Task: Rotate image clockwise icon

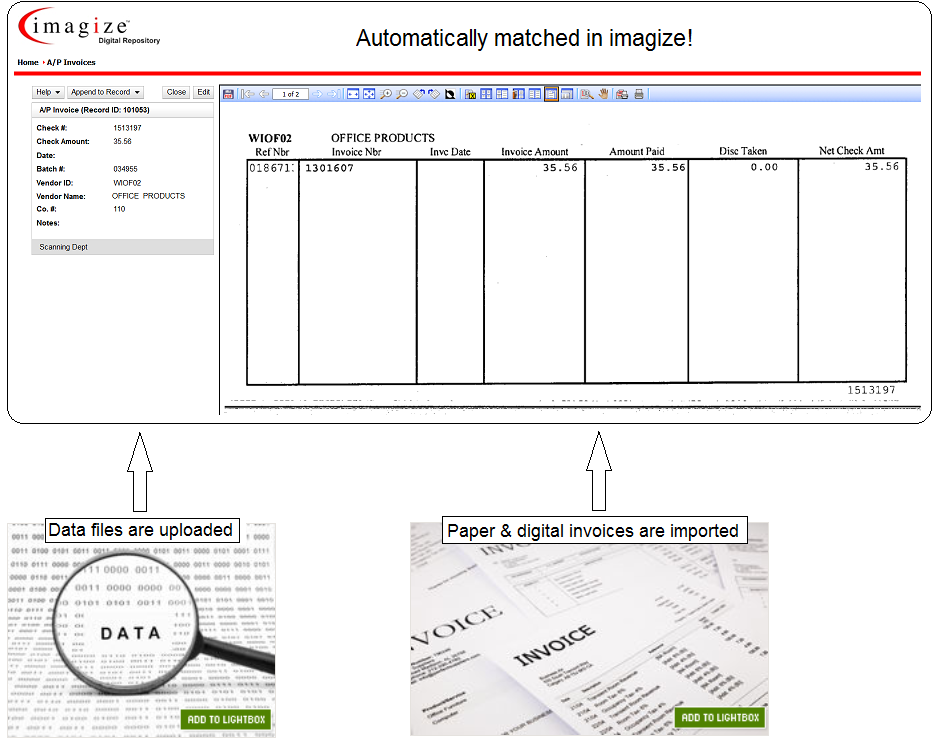Action: (x=434, y=94)
